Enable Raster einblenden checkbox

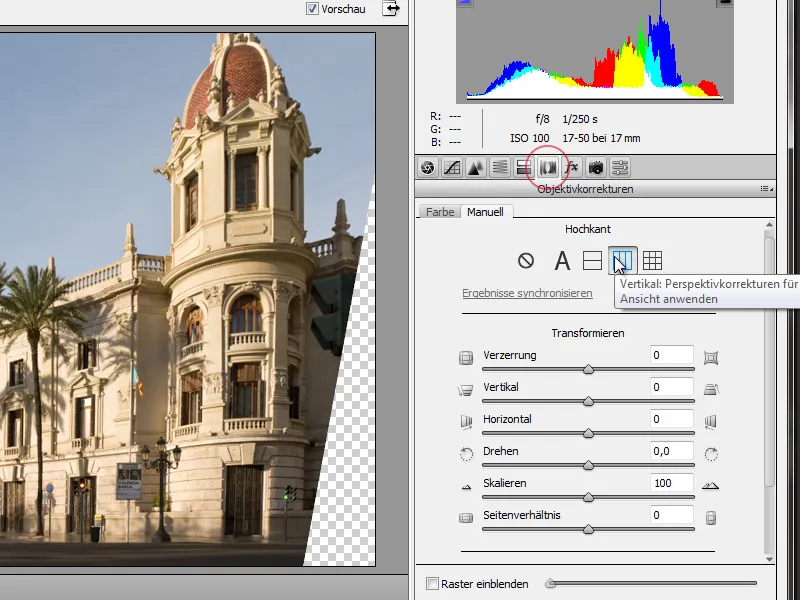tap(432, 583)
